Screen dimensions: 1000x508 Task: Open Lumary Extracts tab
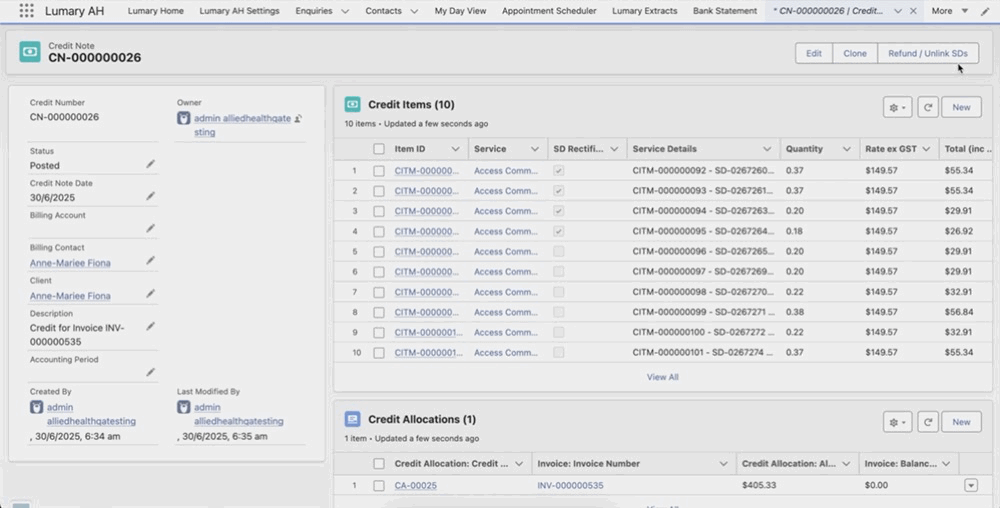point(645,11)
